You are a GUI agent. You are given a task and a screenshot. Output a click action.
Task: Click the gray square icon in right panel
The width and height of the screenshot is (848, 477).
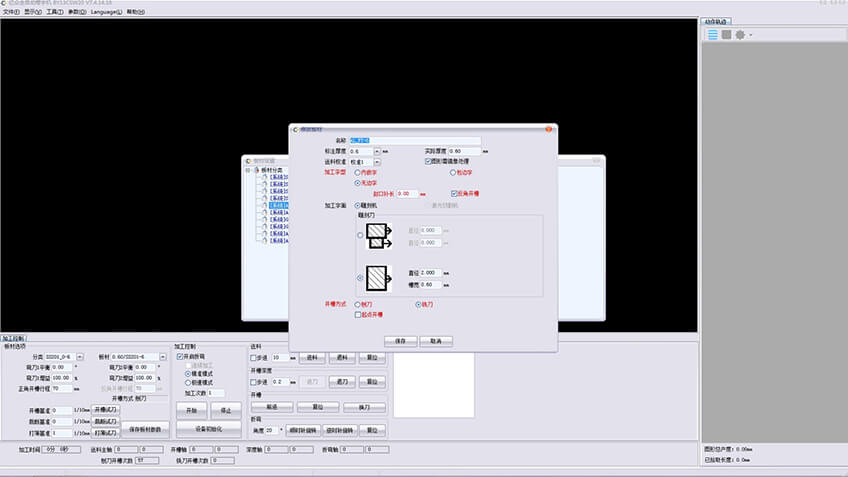tap(726, 34)
